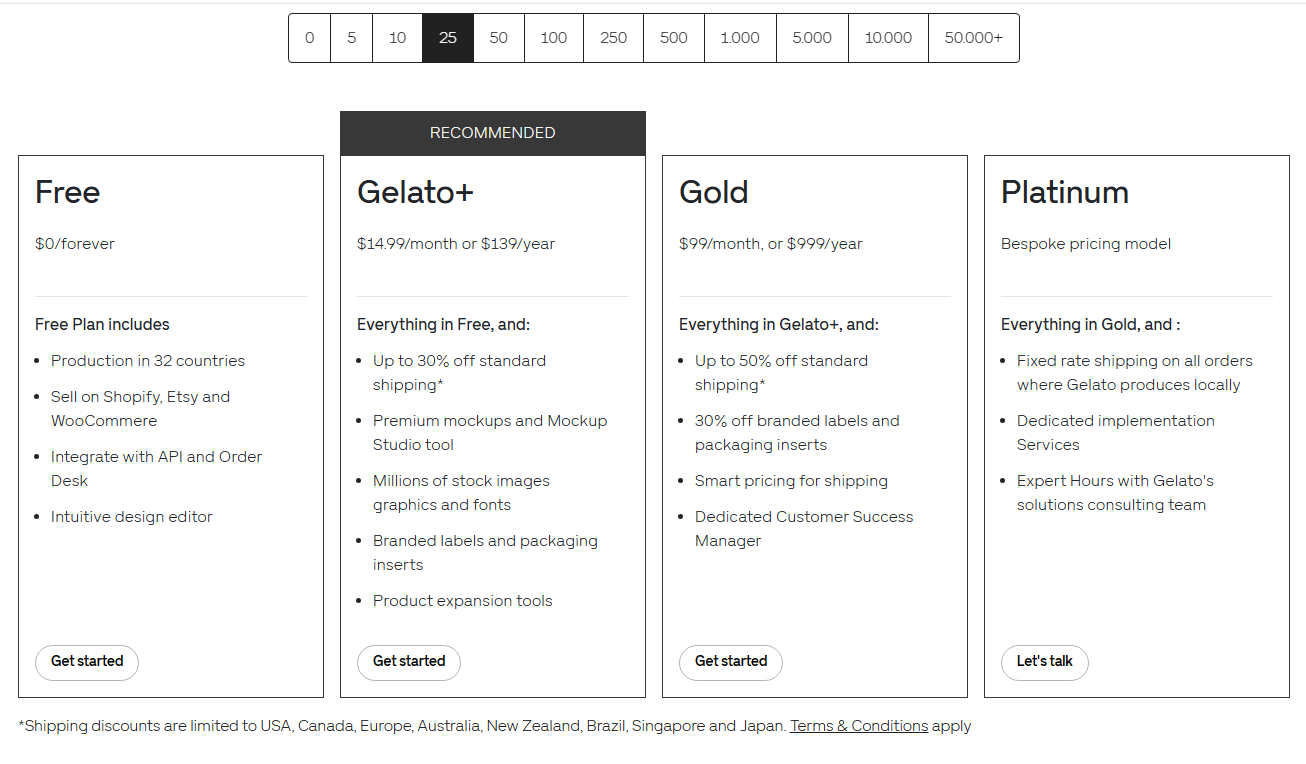Viewport: 1306px width, 764px height.
Task: Select the 5 orders option
Action: [x=351, y=38]
